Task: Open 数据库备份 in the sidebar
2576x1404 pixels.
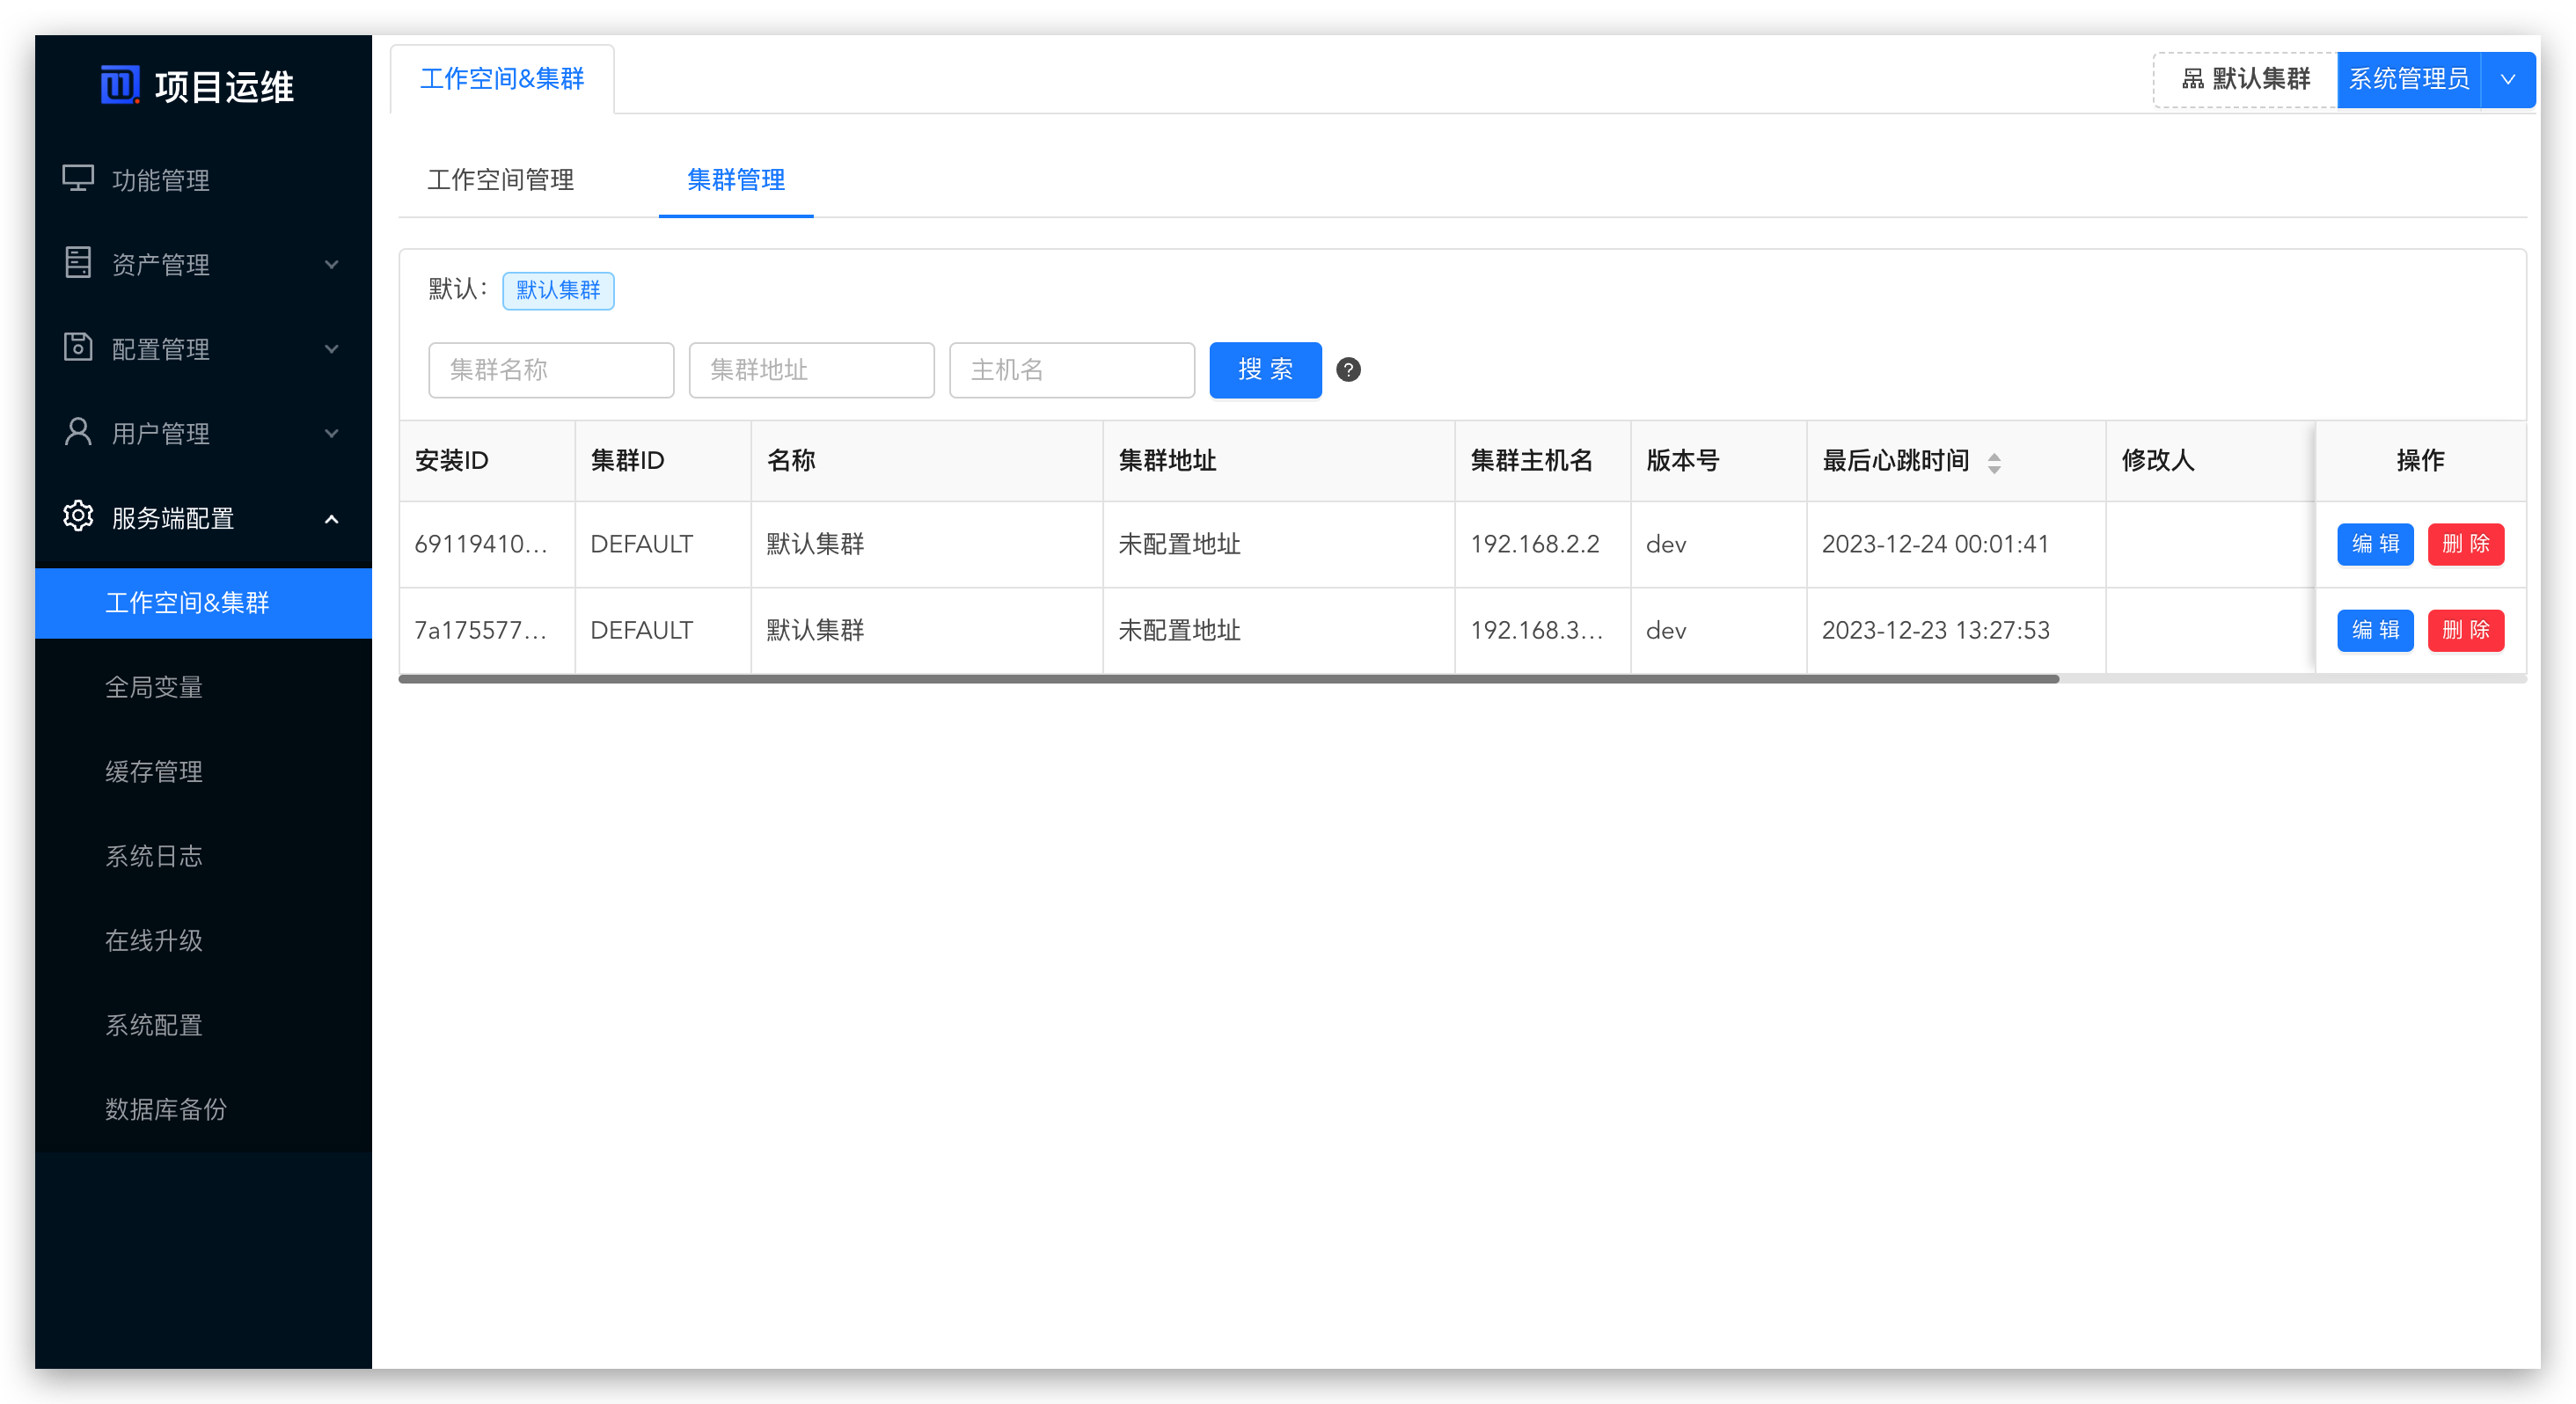Action: (x=166, y=1110)
